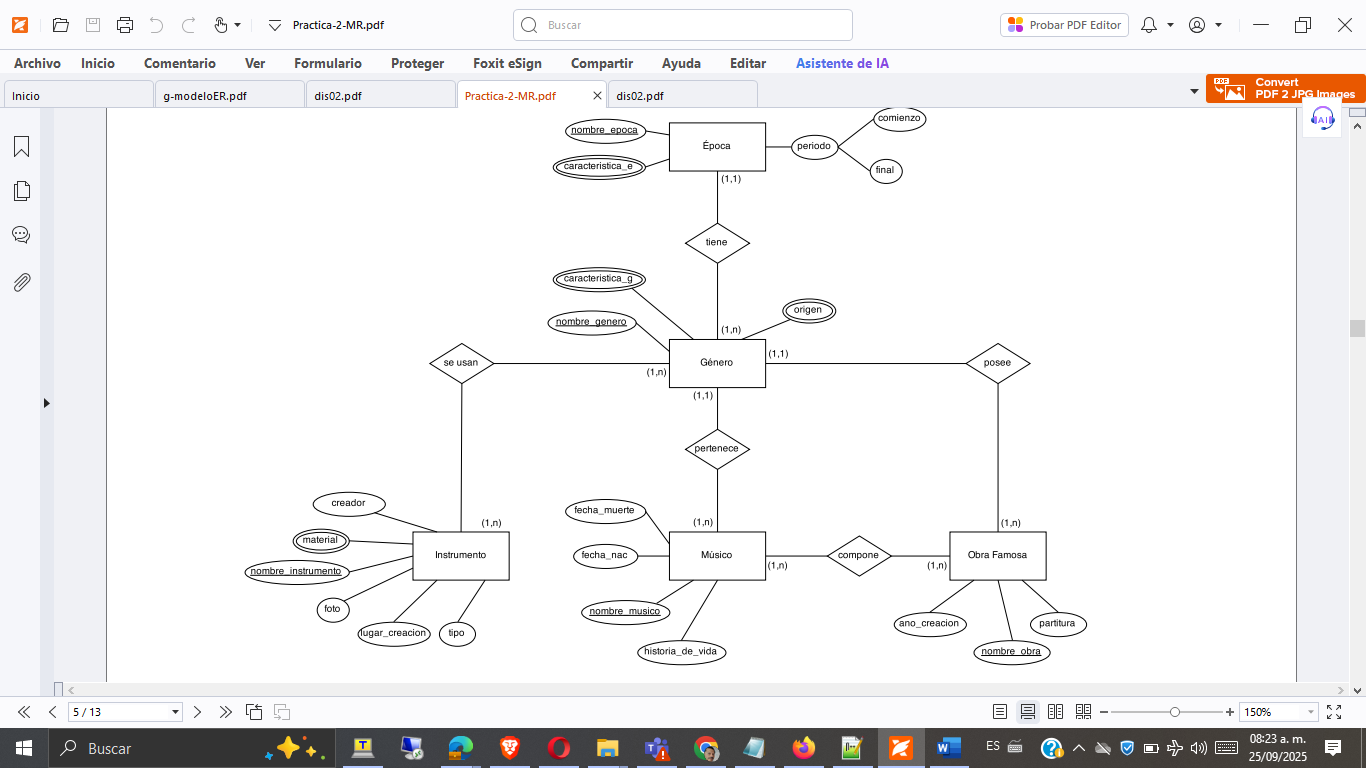Open the page number 5 / 13 dropdown
This screenshot has width=1366, height=768.
(x=176, y=712)
